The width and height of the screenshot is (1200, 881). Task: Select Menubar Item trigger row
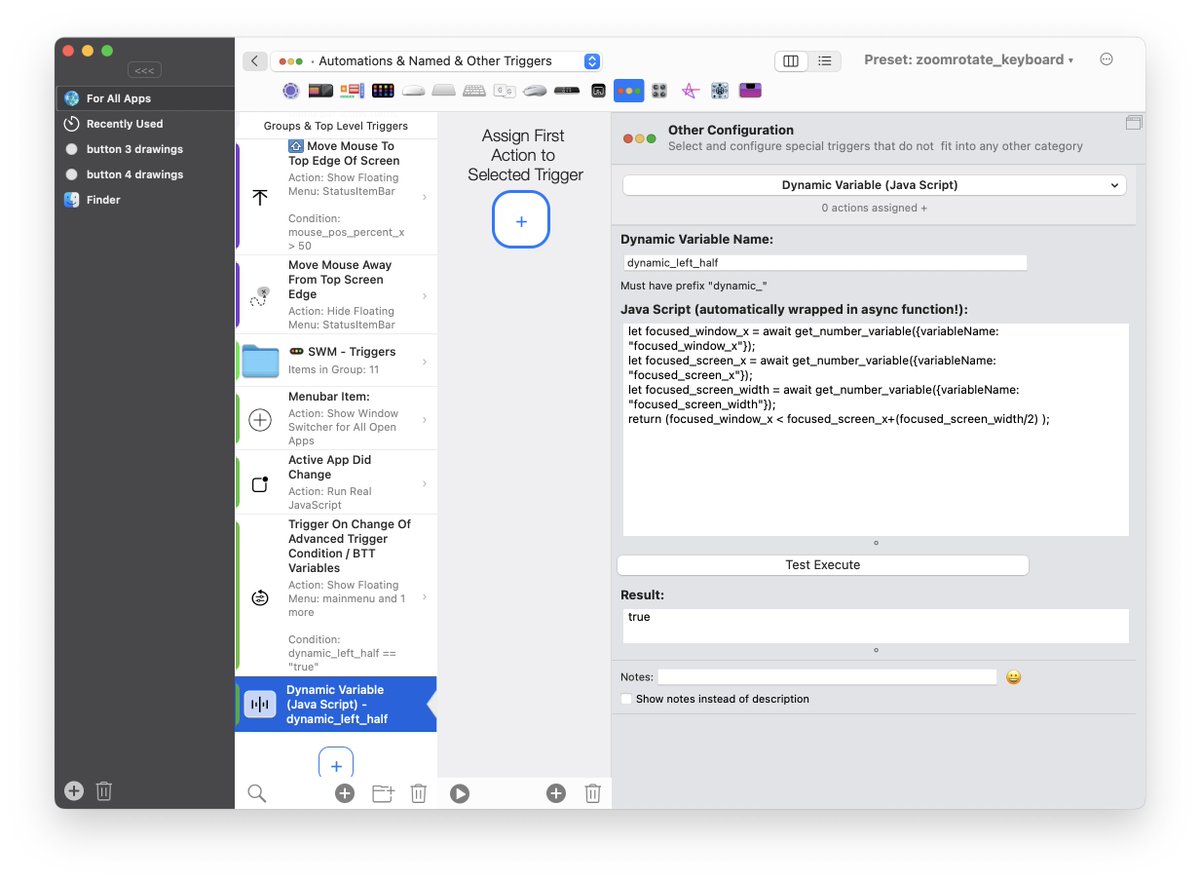tap(336, 419)
